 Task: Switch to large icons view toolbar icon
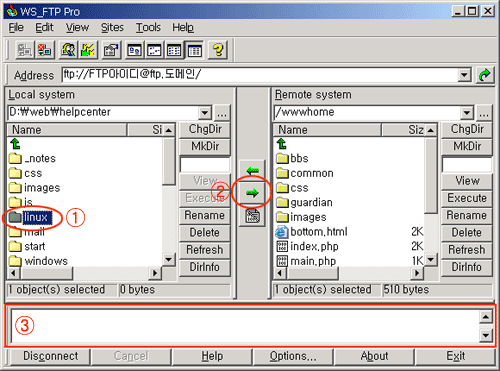pos(134,51)
